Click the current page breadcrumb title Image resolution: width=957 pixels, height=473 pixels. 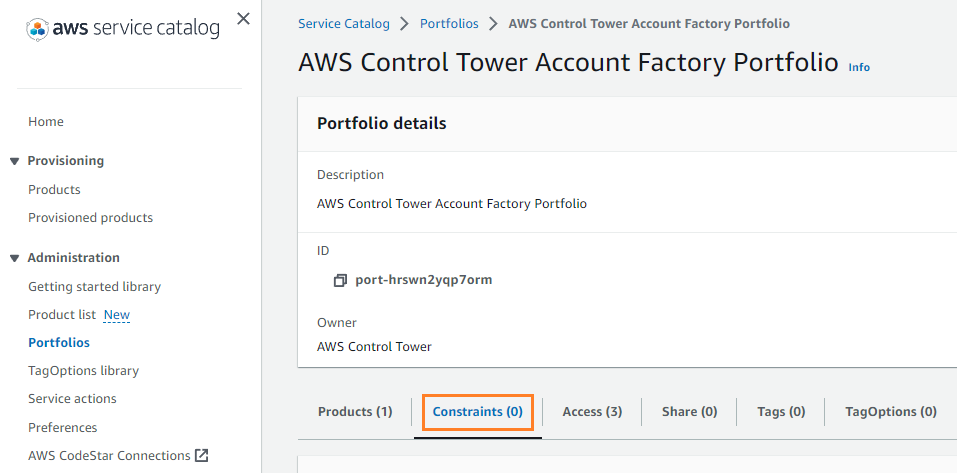[649, 24]
